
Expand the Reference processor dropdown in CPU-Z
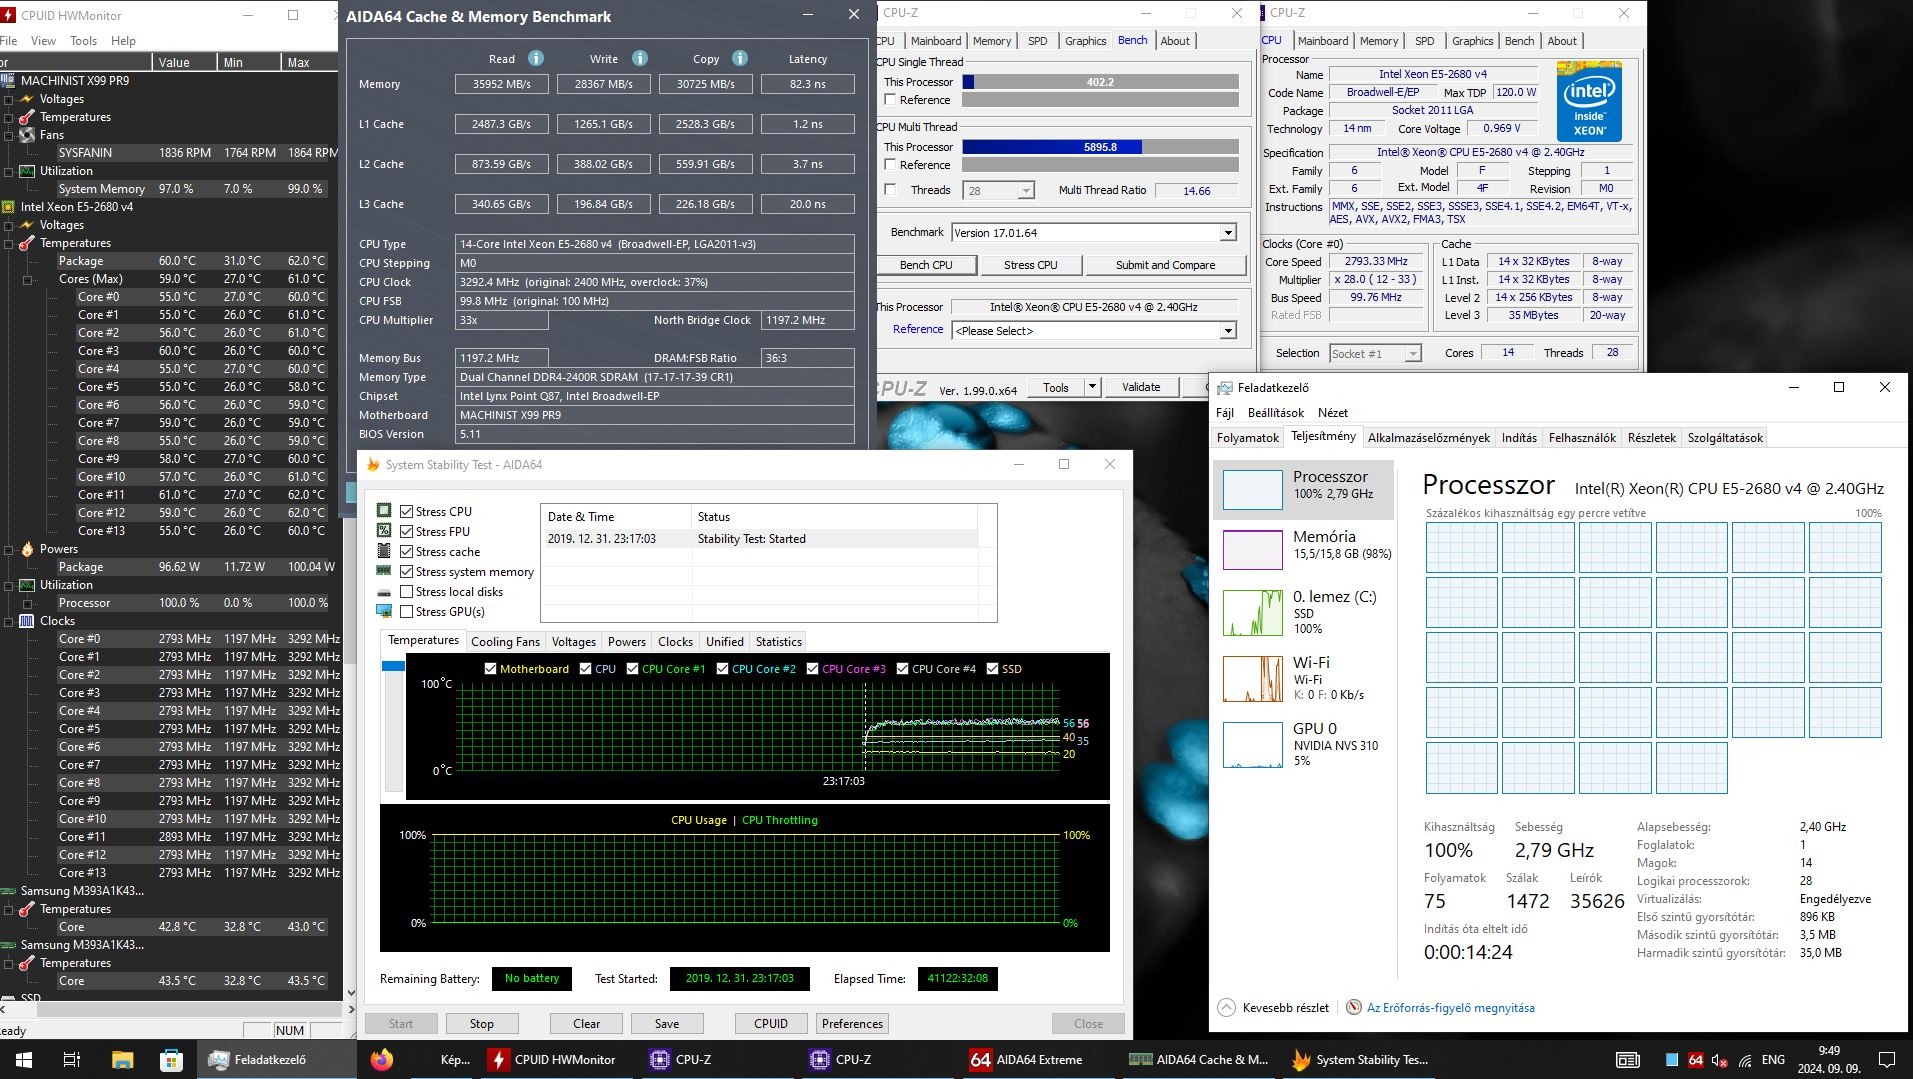tap(1228, 331)
